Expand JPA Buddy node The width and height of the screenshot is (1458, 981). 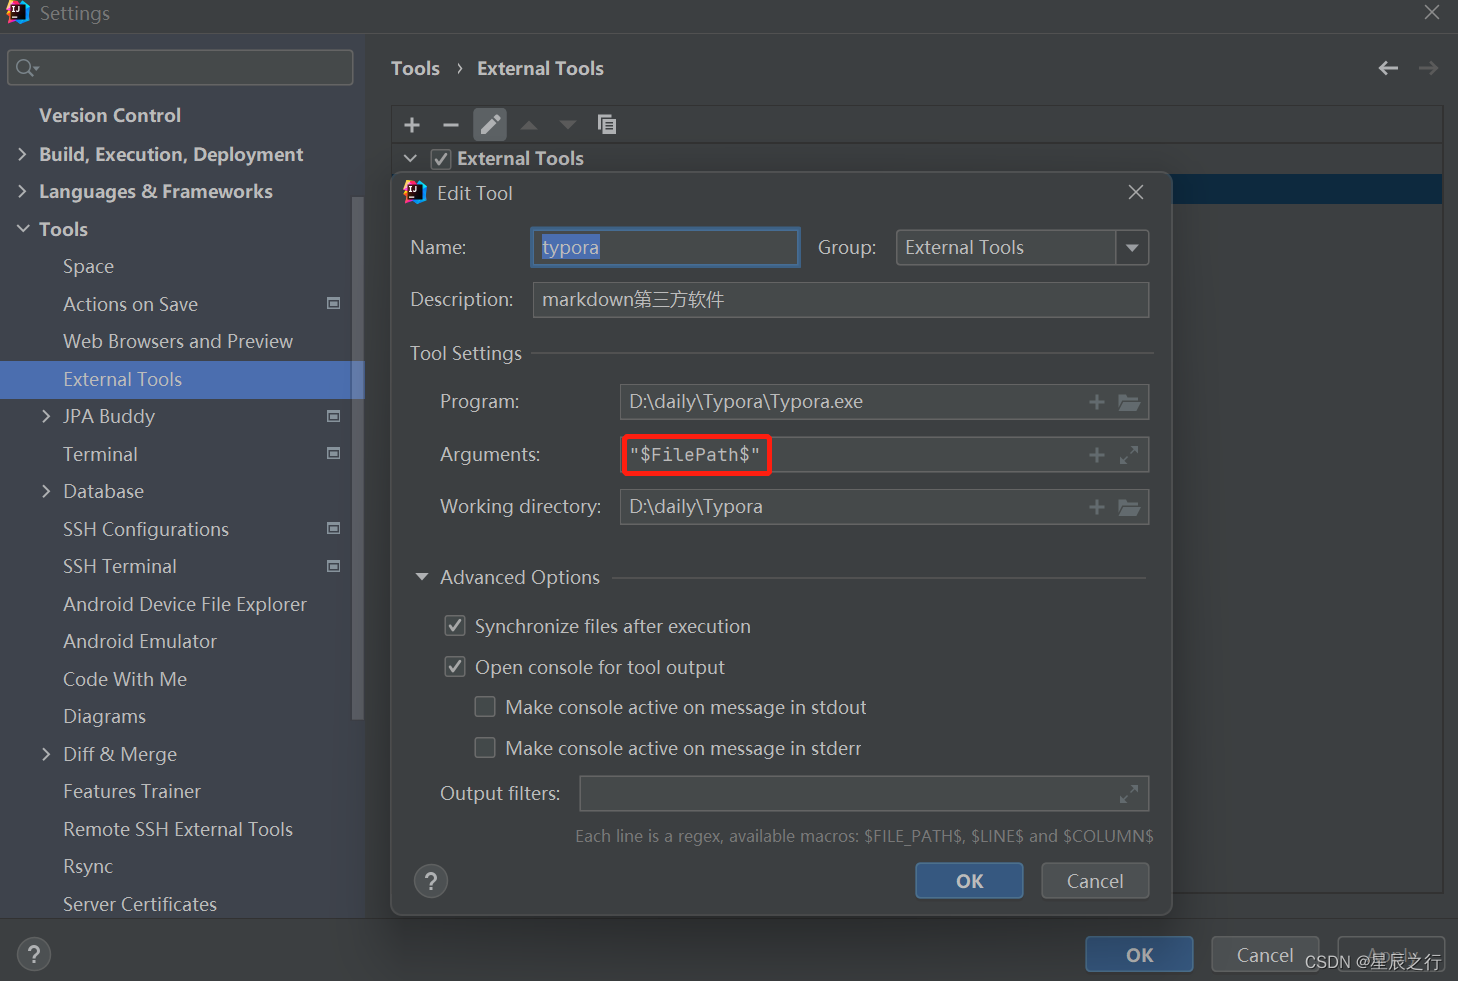pyautogui.click(x=46, y=416)
